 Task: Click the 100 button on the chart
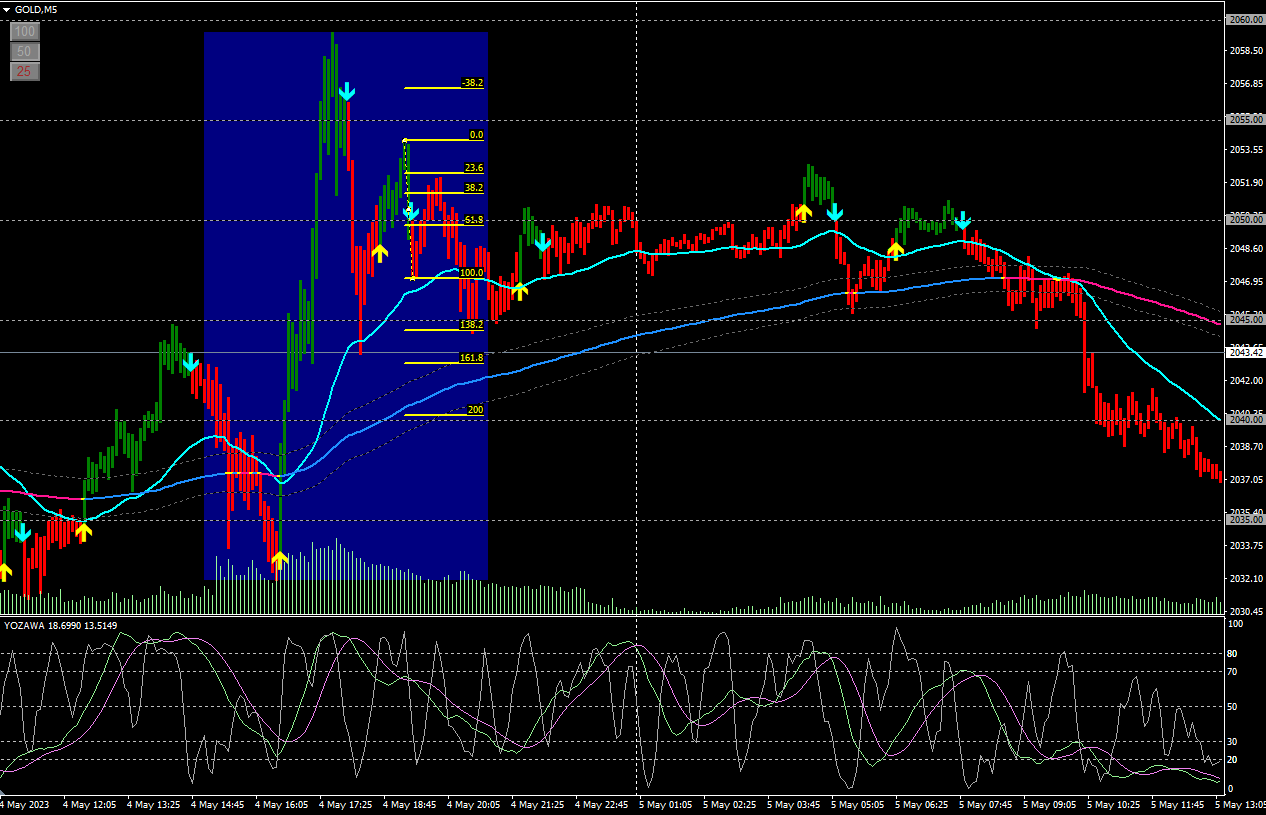(x=25, y=32)
